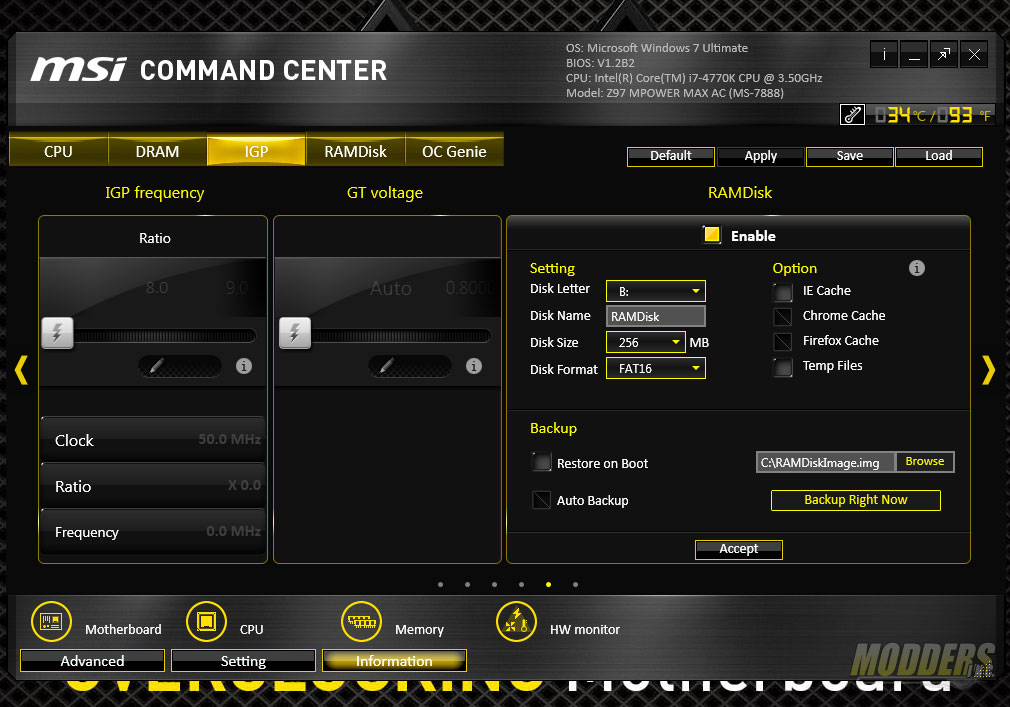Click the GT voltage value edit box
This screenshot has width=1010, height=707.
410,366
